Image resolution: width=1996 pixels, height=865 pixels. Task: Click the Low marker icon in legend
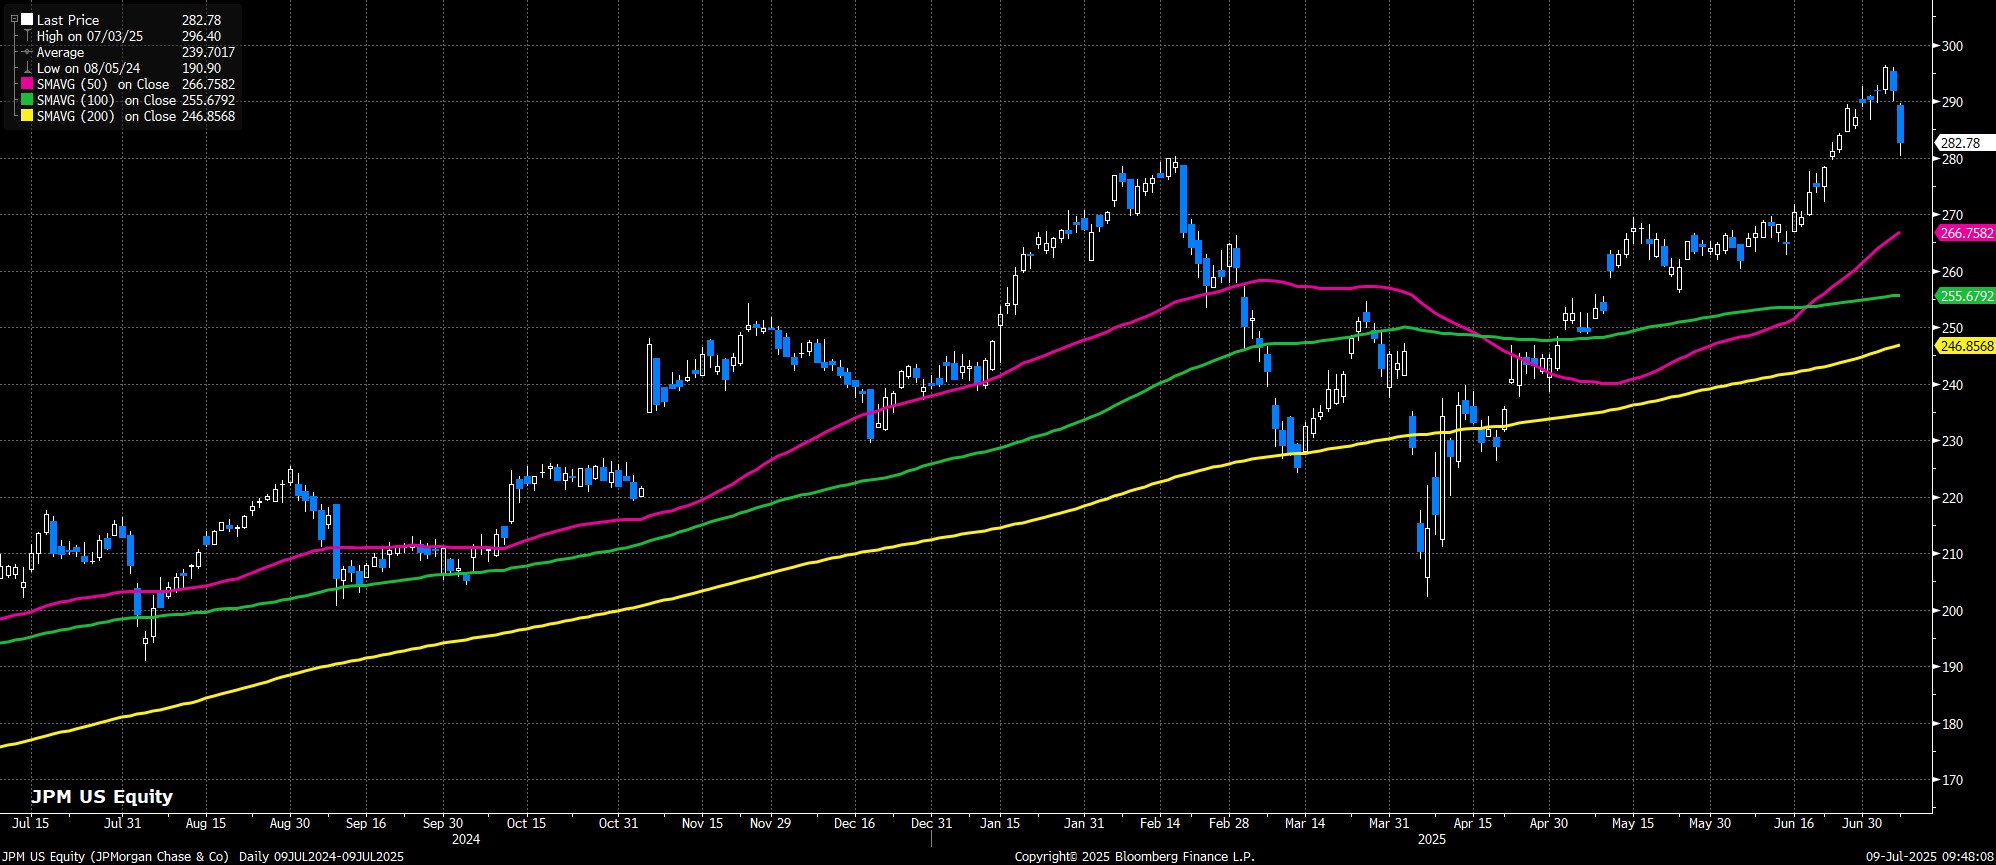point(27,68)
